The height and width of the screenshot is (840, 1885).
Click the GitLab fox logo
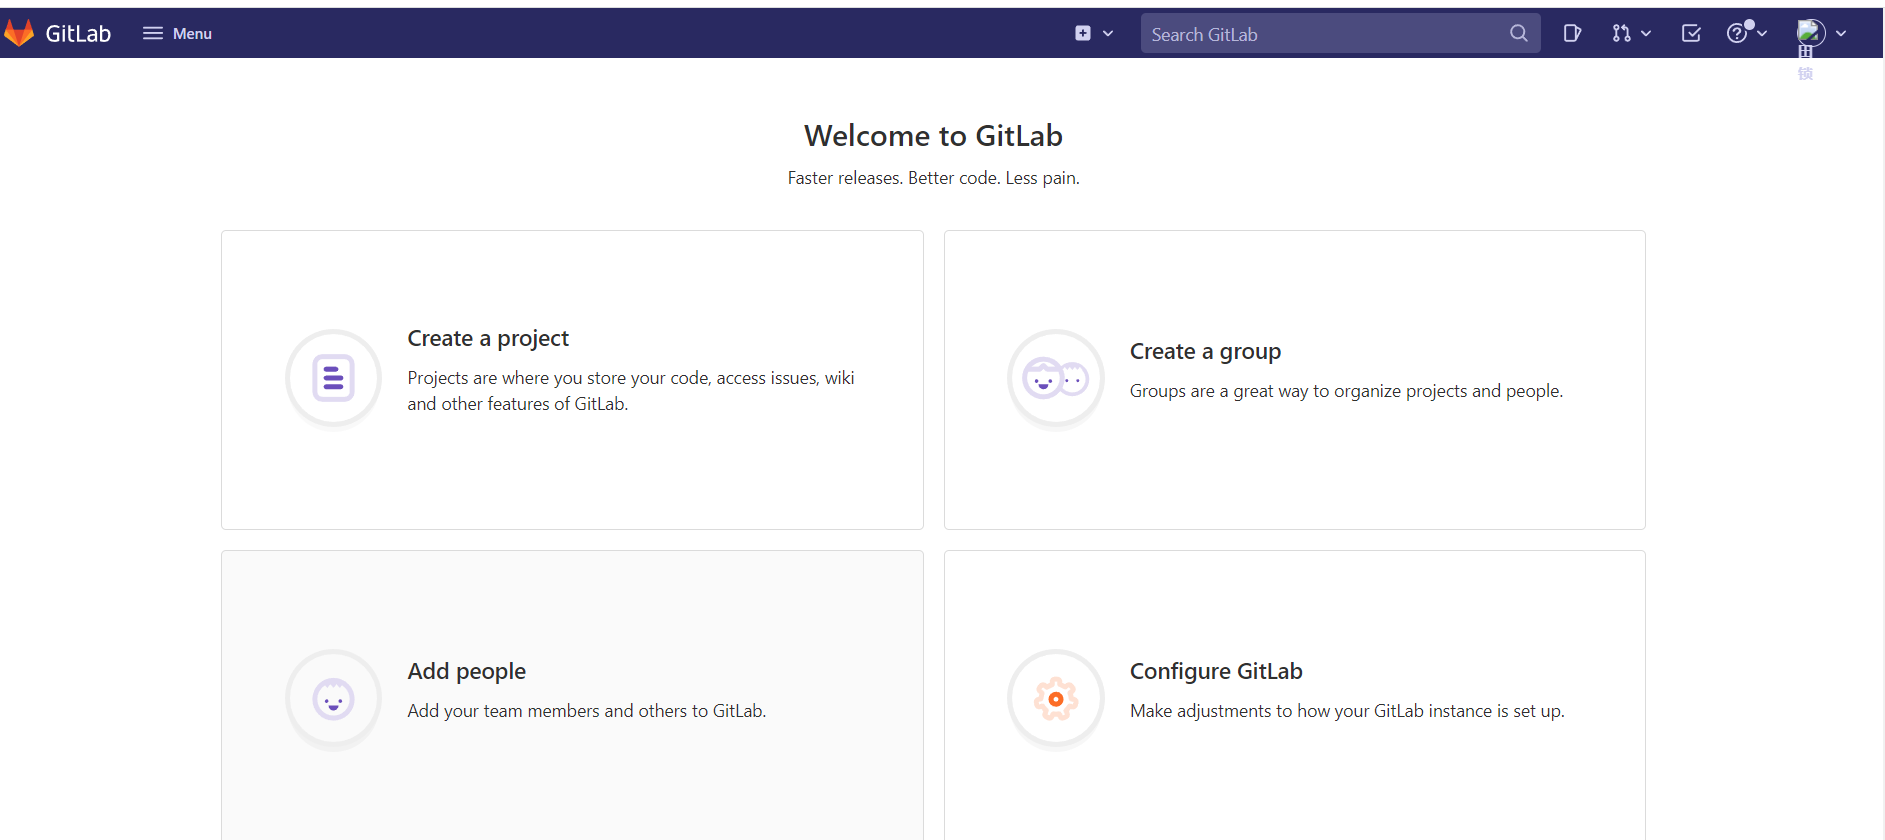coord(19,33)
